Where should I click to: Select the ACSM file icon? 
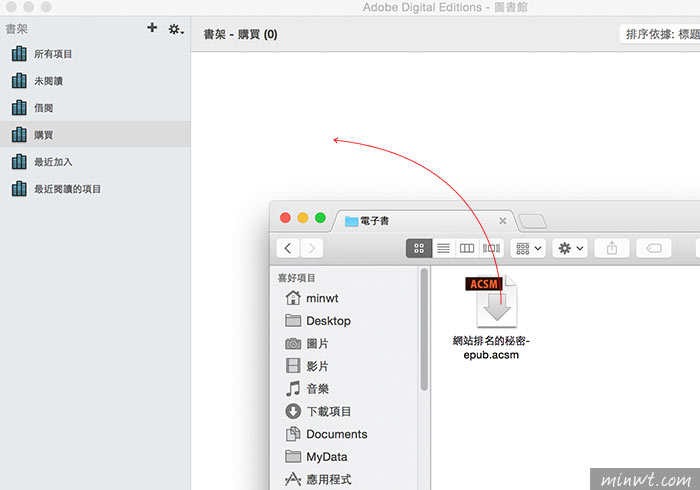491,301
